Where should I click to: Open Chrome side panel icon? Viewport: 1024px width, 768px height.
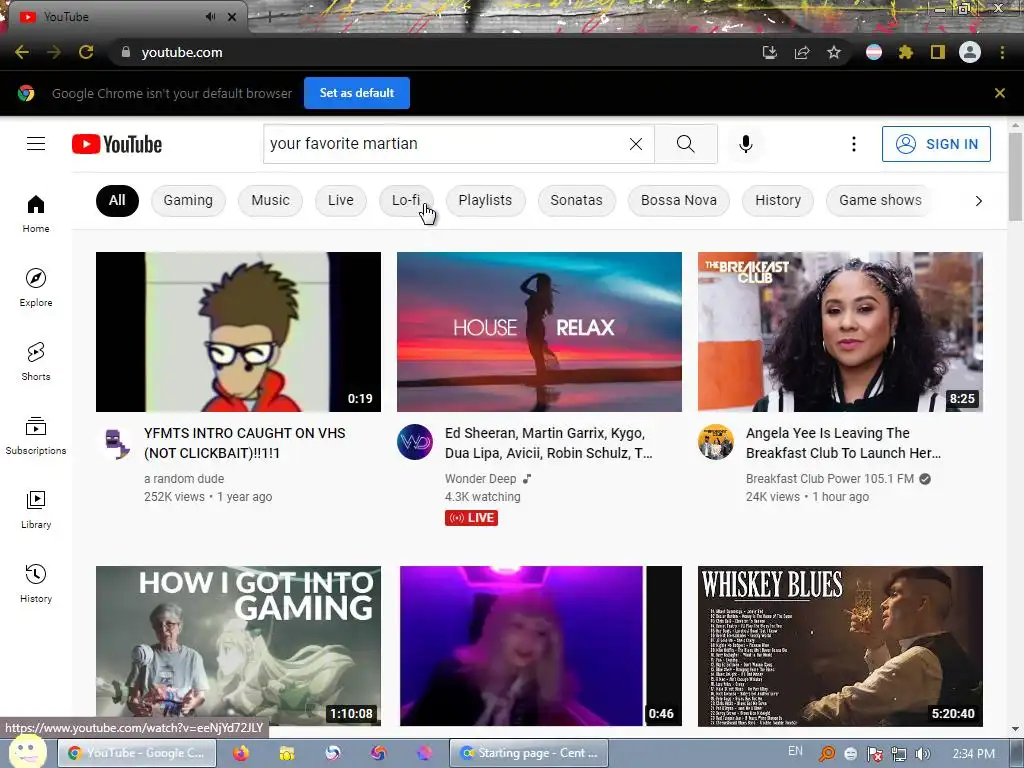938,52
